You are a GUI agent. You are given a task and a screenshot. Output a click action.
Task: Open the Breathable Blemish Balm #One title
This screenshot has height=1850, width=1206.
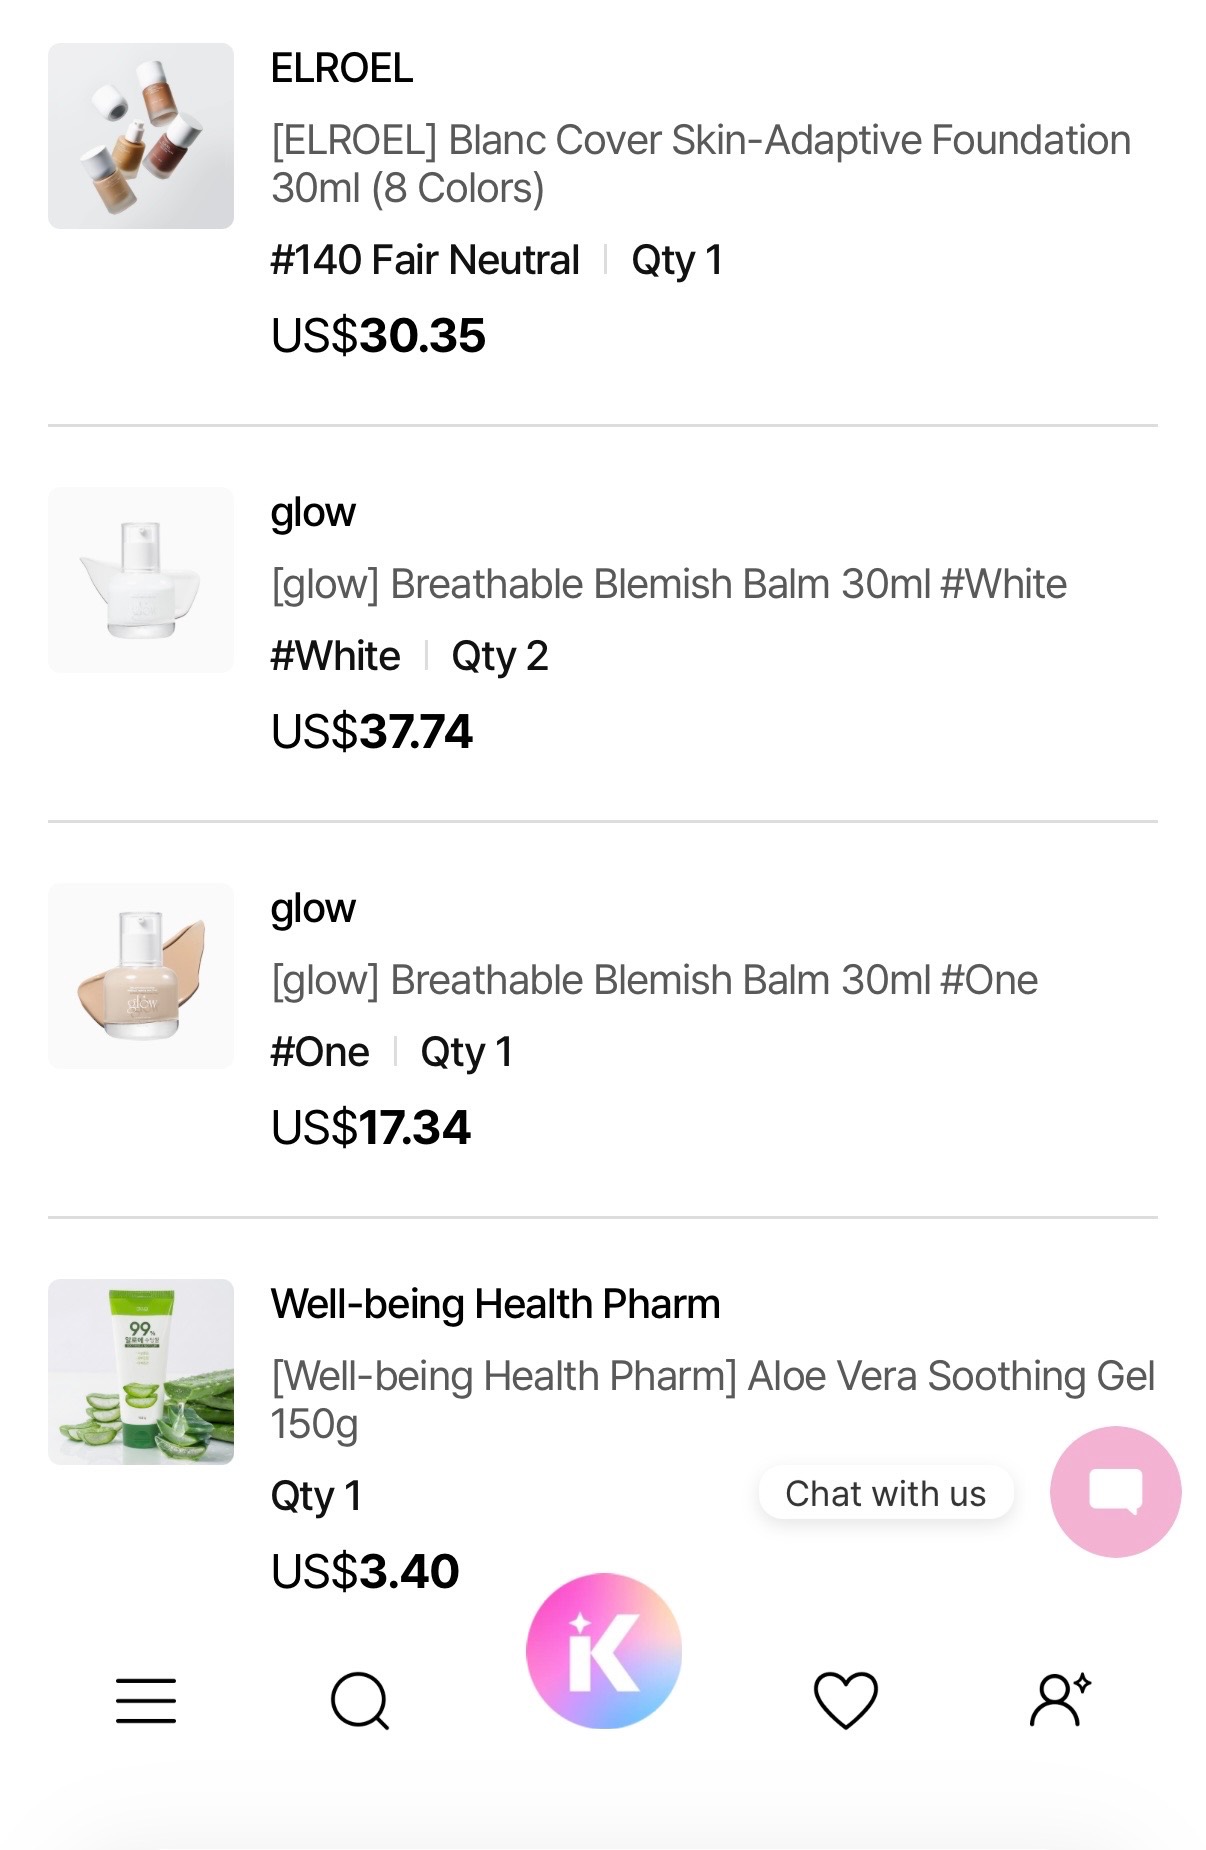pyautogui.click(x=655, y=980)
